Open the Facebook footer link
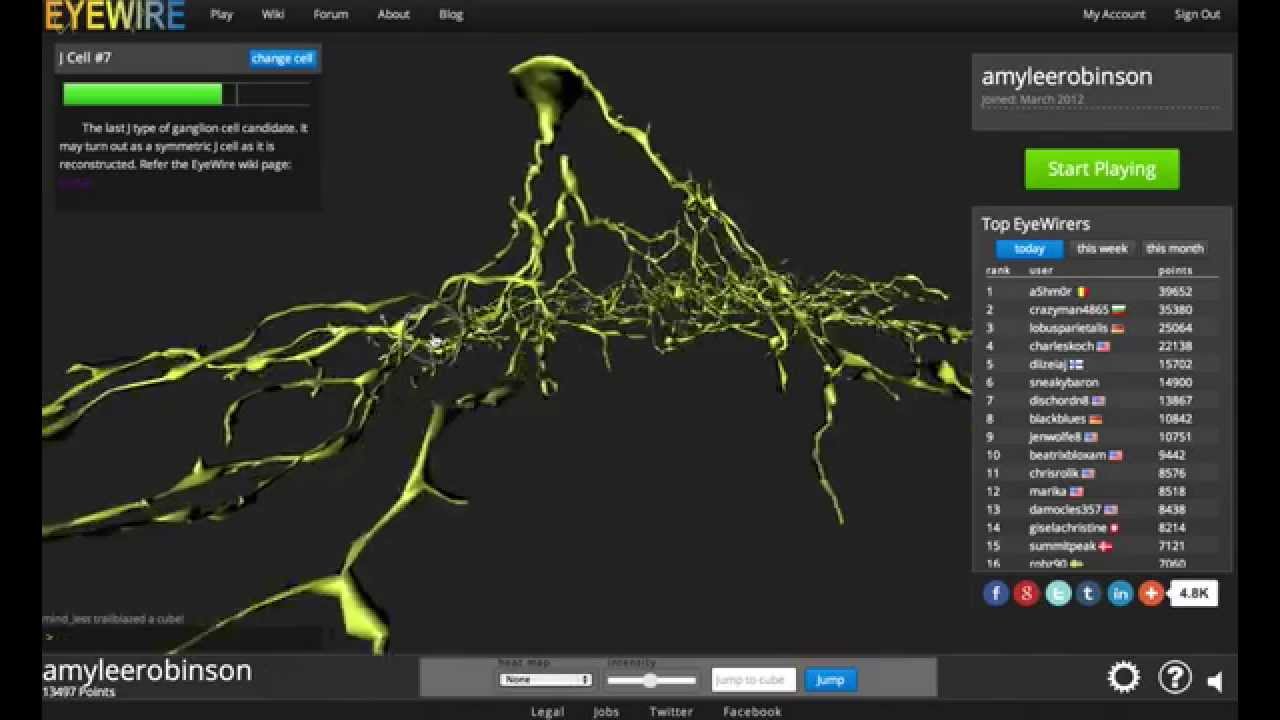The image size is (1280, 720). 752,712
